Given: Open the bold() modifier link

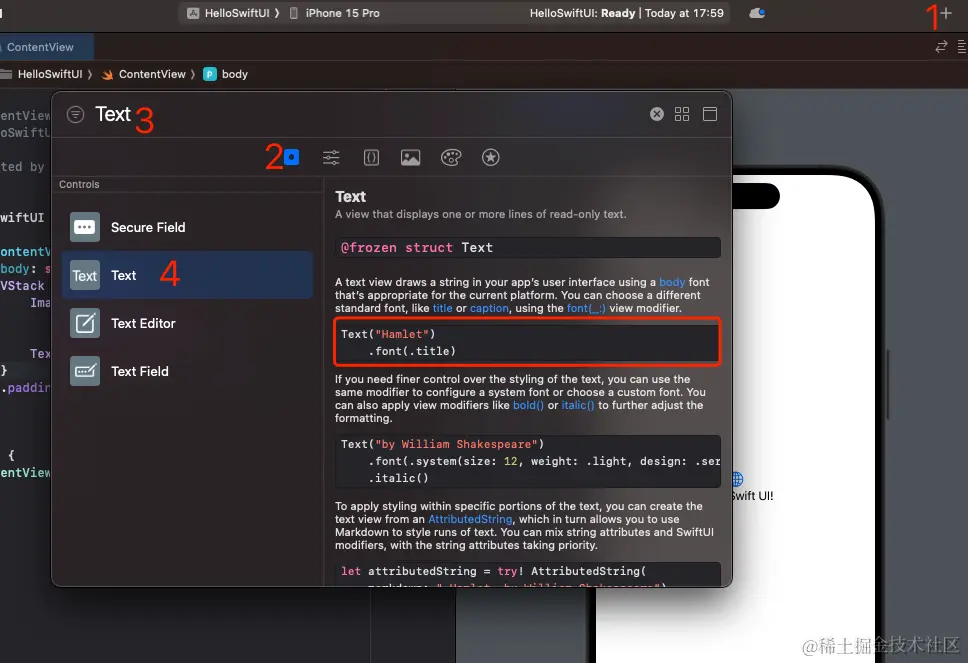Looking at the screenshot, I should coord(528,405).
